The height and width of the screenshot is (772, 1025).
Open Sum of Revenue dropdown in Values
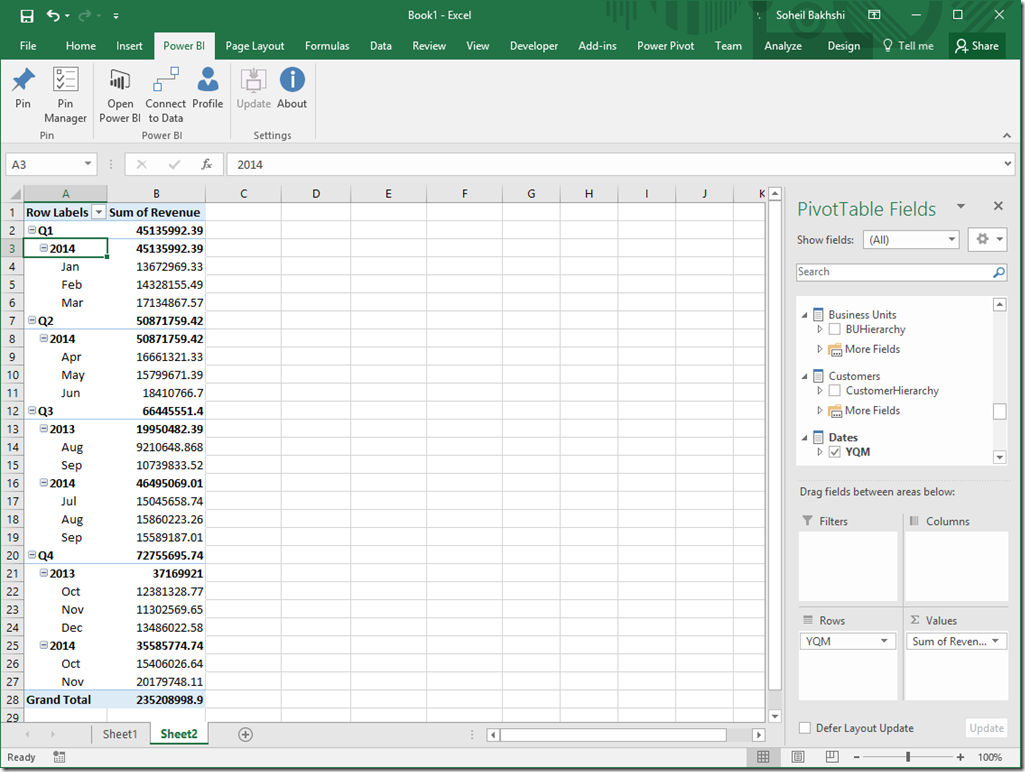996,641
